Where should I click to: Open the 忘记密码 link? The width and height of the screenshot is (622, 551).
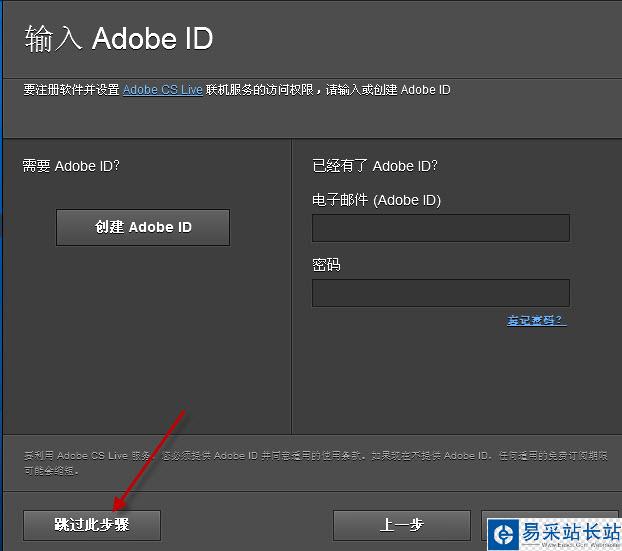536,321
